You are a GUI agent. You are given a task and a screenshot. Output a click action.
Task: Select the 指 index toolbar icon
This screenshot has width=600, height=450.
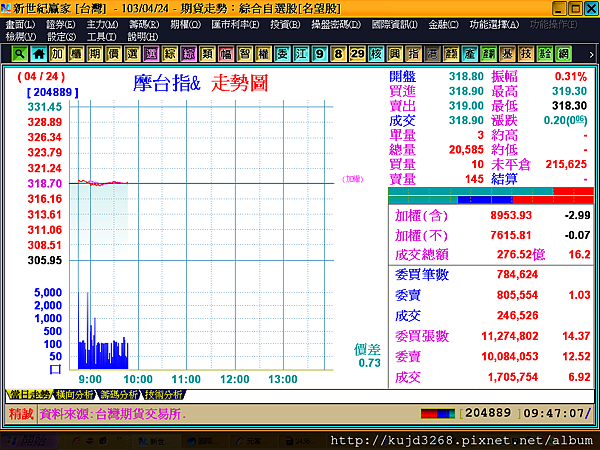point(413,54)
